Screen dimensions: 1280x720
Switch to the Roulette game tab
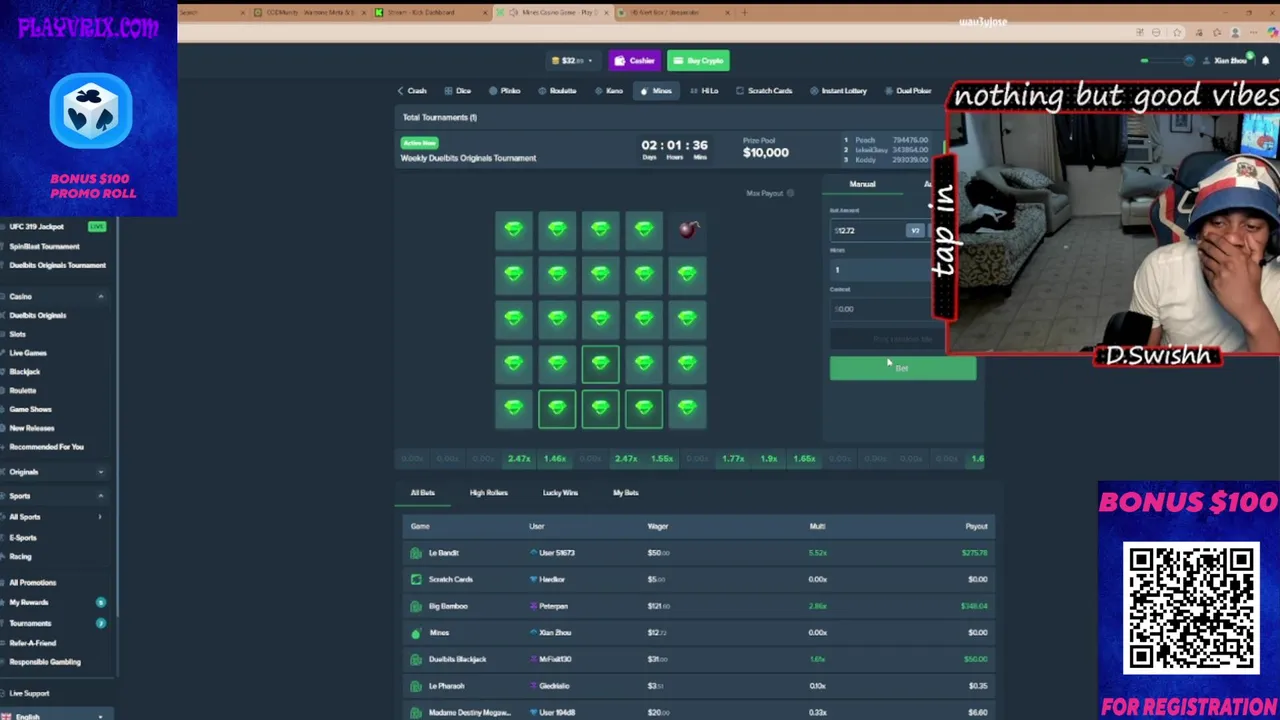[557, 91]
